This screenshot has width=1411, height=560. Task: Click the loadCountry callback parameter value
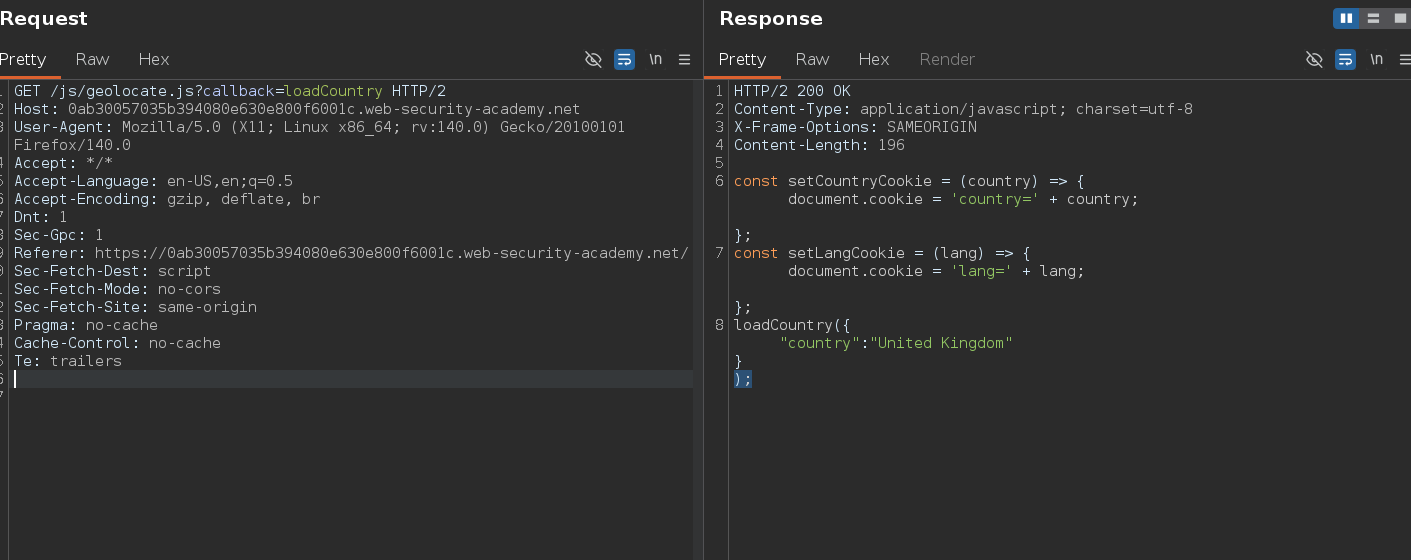[x=334, y=91]
